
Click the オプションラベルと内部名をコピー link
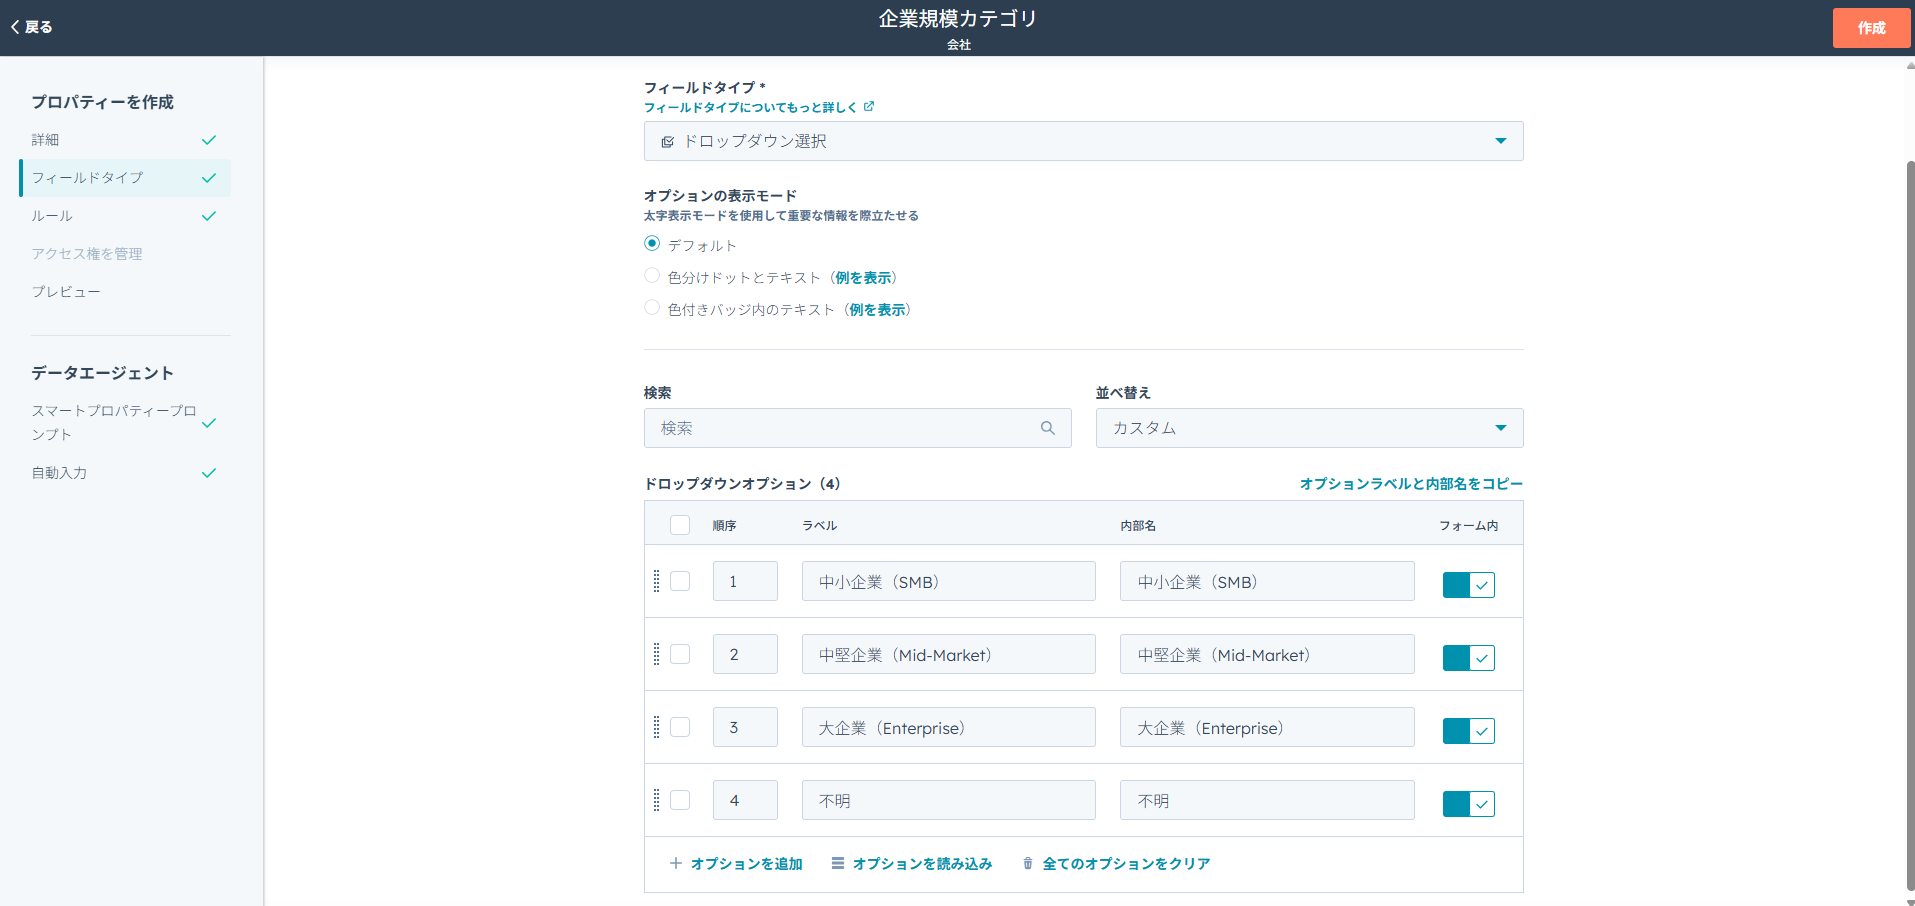coord(1410,483)
